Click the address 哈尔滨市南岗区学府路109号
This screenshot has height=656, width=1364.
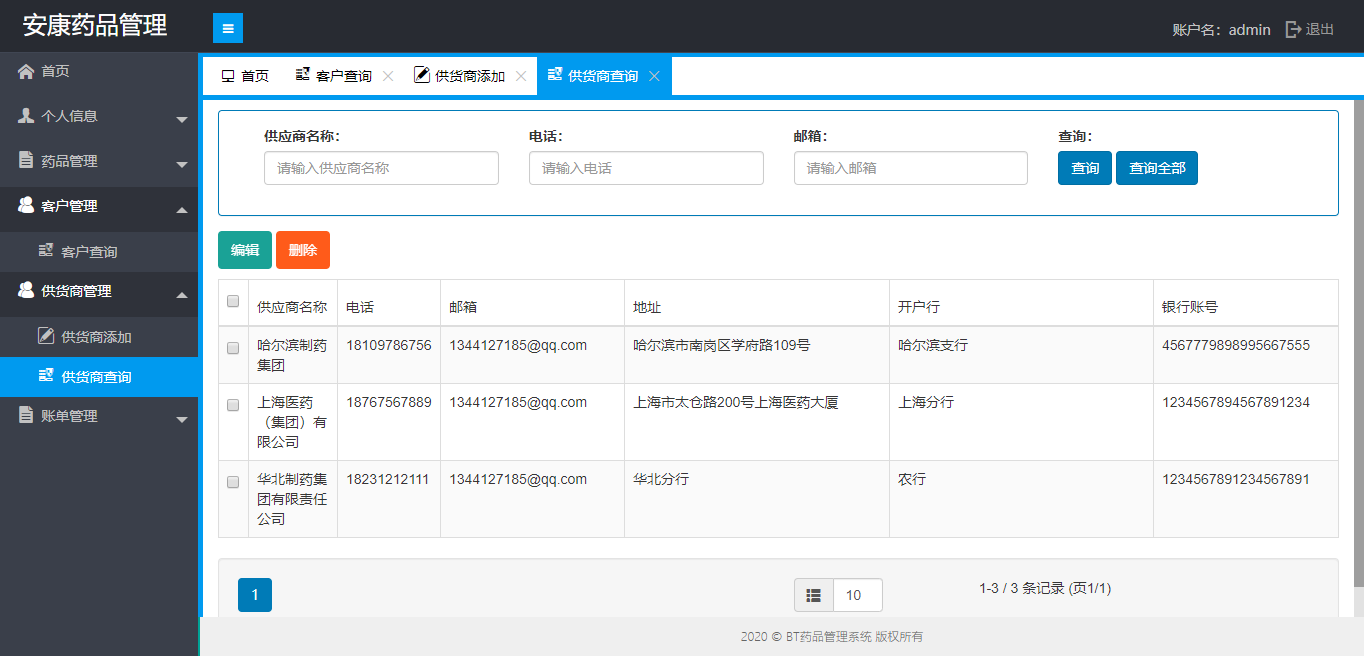(x=722, y=345)
